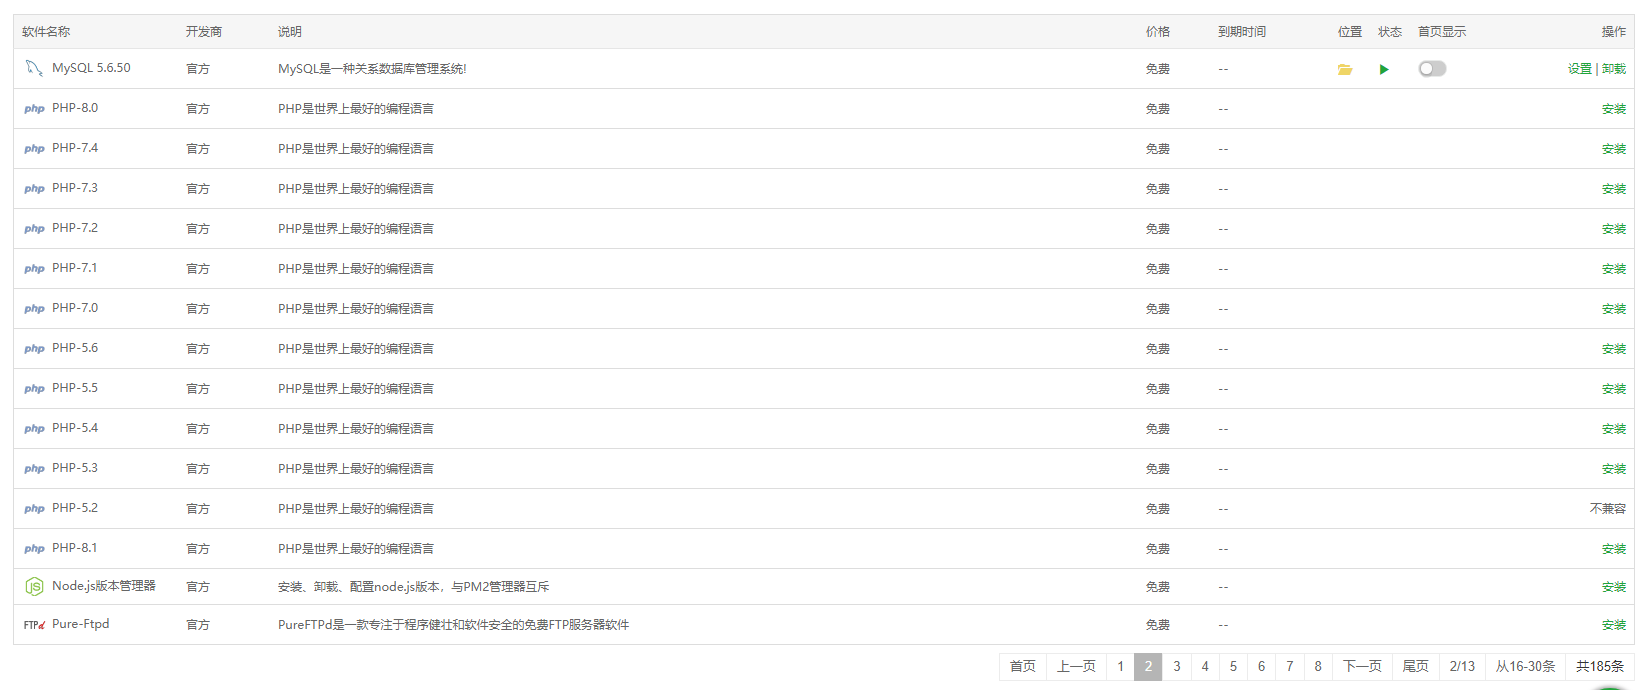Click the PHP-7.2 php logo icon
The image size is (1643, 690).
34,229
